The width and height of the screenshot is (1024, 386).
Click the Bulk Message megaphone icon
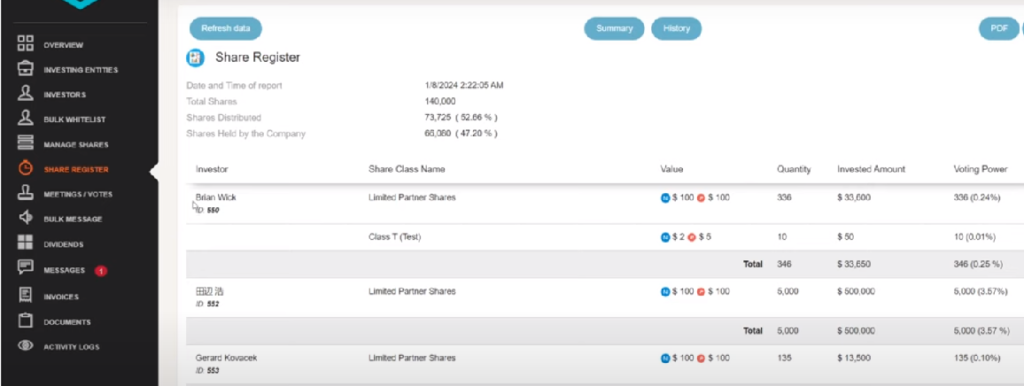click(25, 218)
